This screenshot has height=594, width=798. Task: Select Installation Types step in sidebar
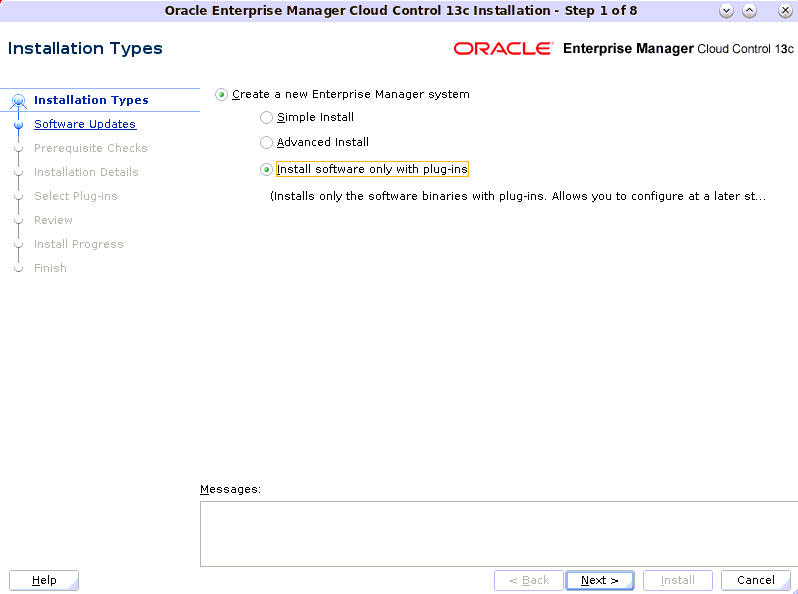[x=91, y=100]
